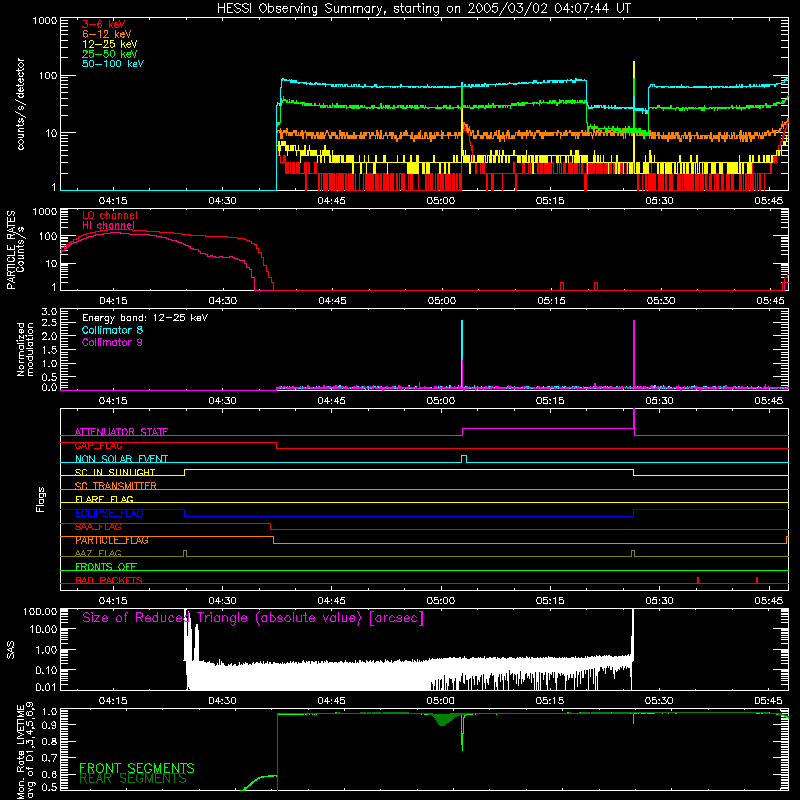
Task: Select the HI channel legend label
Action: click(108, 226)
